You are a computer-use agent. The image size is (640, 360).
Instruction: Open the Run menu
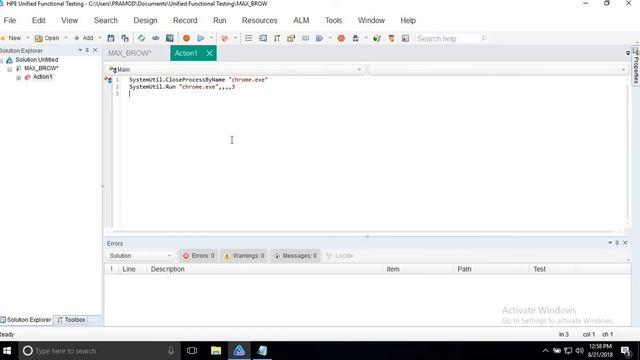220,20
